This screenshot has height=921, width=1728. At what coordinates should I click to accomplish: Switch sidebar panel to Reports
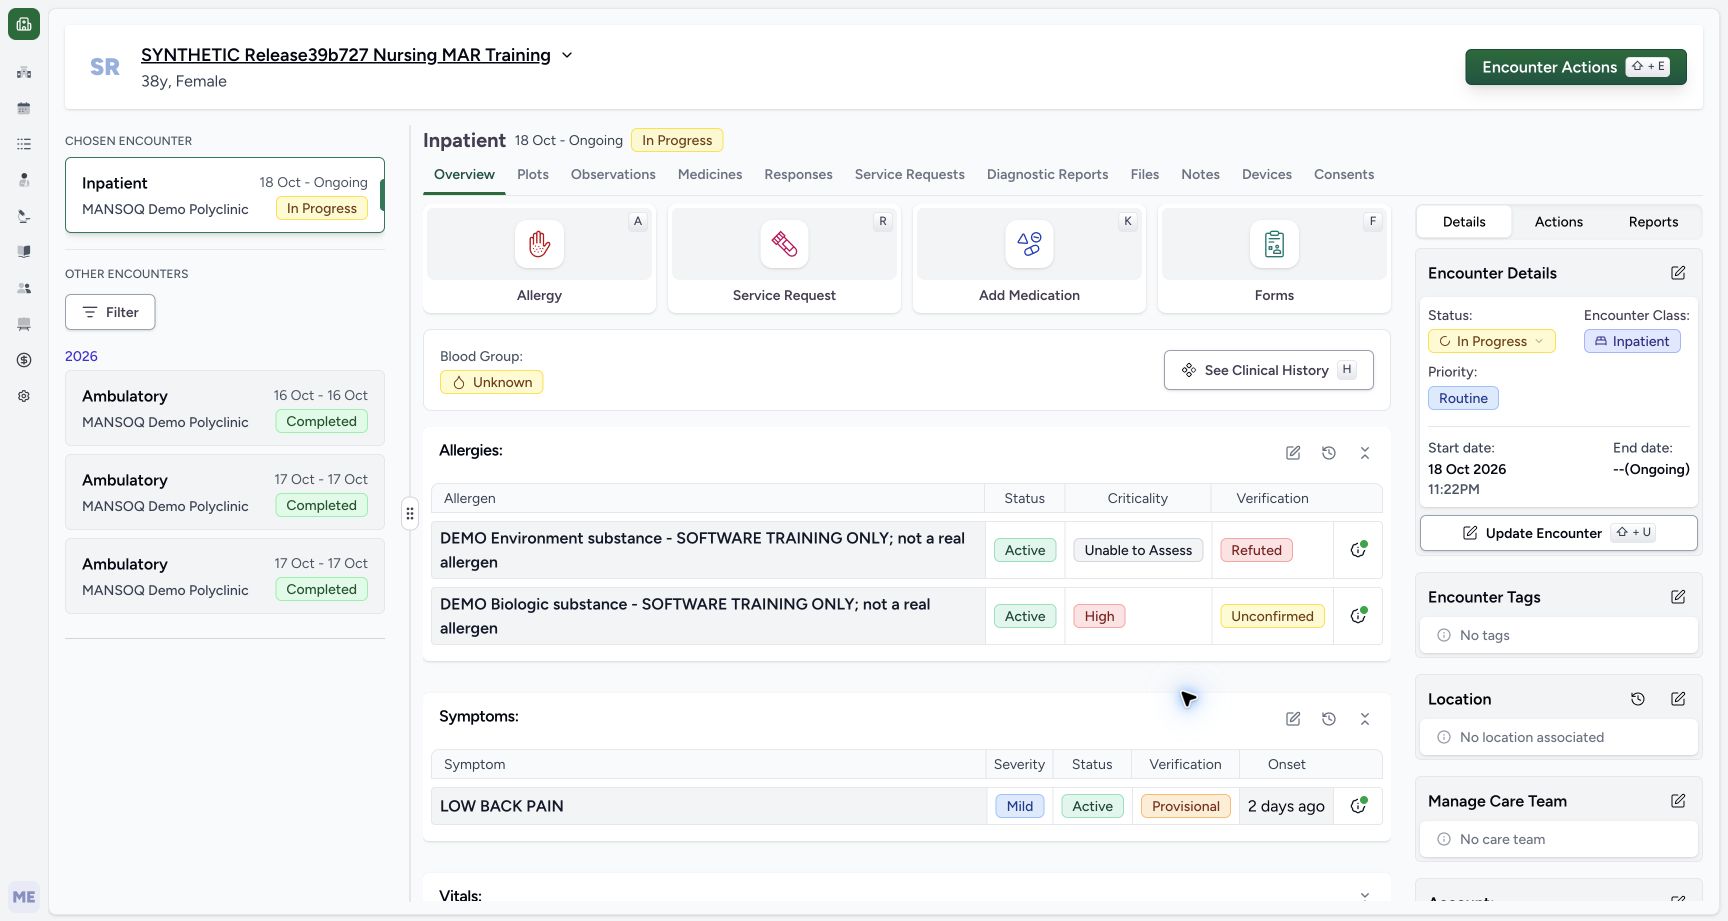pyautogui.click(x=1653, y=222)
